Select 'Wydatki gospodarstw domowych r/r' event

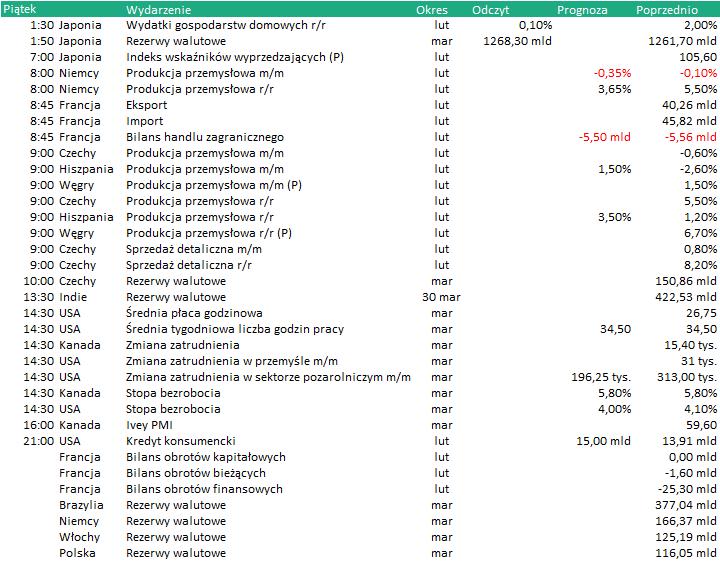pos(226,25)
